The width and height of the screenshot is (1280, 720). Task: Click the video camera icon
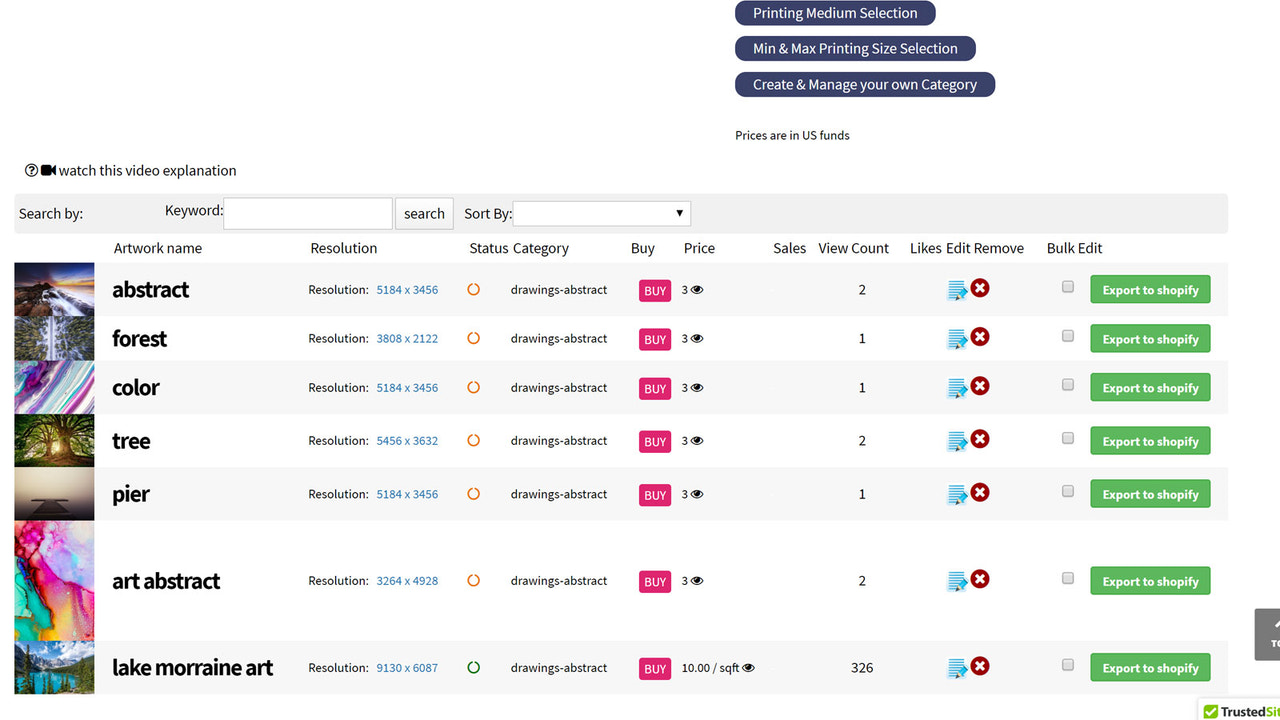coord(48,171)
